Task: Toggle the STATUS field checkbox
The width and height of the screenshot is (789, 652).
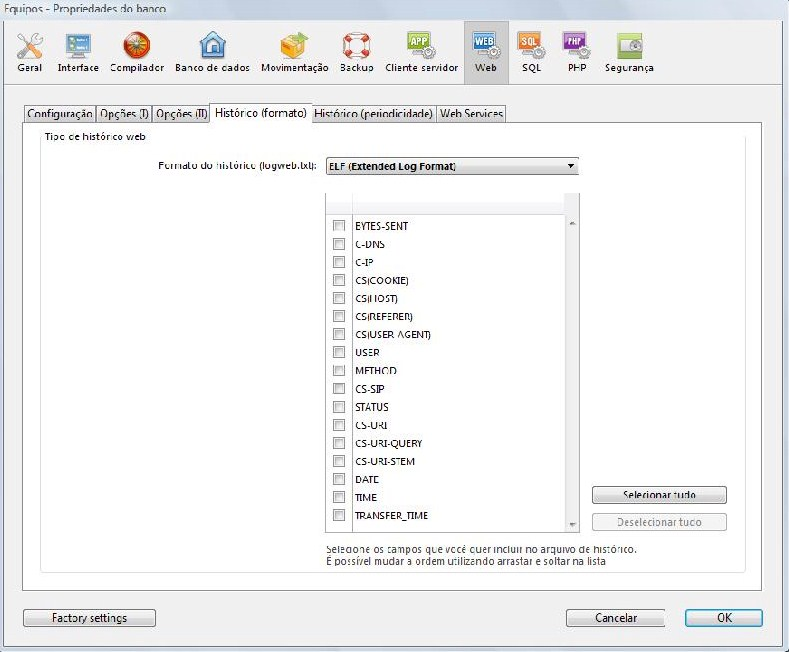Action: 339,407
